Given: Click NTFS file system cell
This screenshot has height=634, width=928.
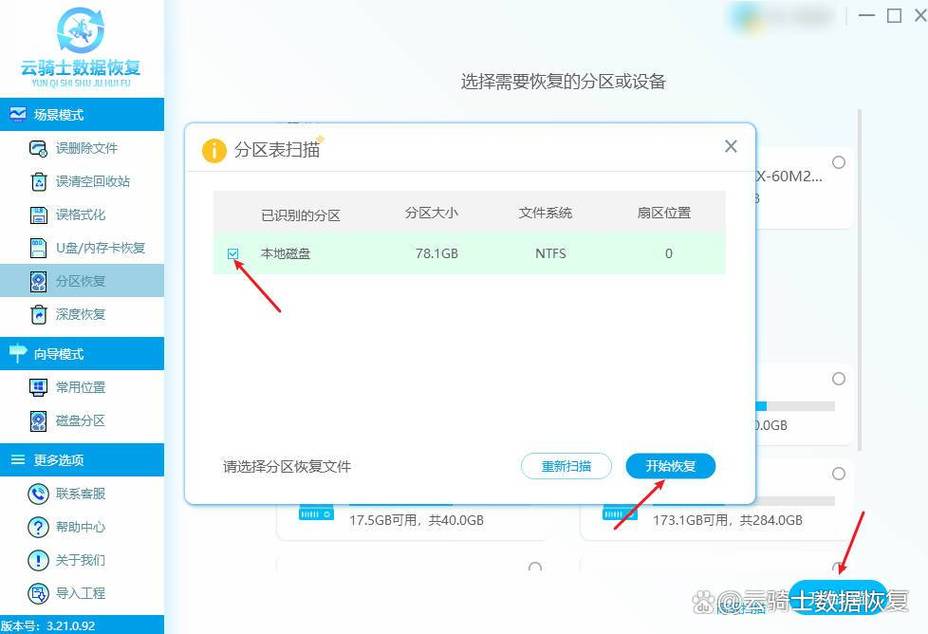Looking at the screenshot, I should click(x=550, y=254).
